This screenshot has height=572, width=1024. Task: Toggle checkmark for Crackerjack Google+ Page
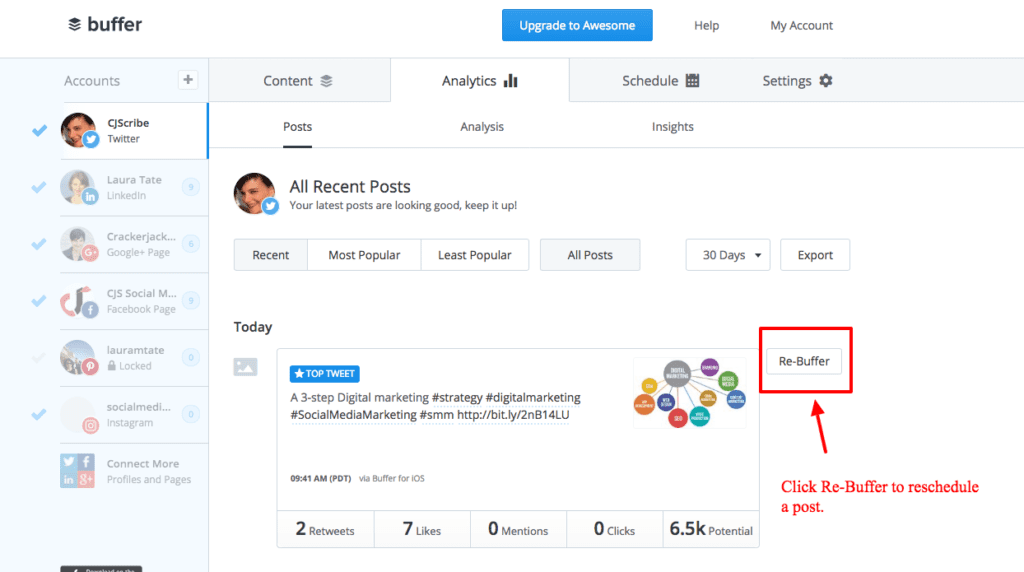[39, 244]
